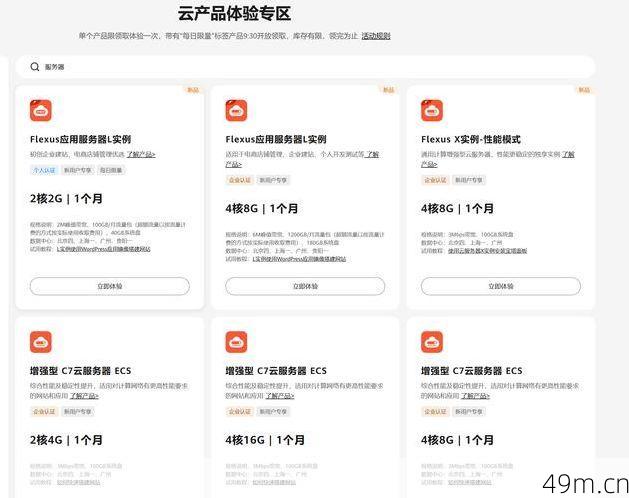This screenshot has width=629, height=498.
Task: Click 立即体验 button for 2核2G Flexus L实例
Action: tap(110, 286)
